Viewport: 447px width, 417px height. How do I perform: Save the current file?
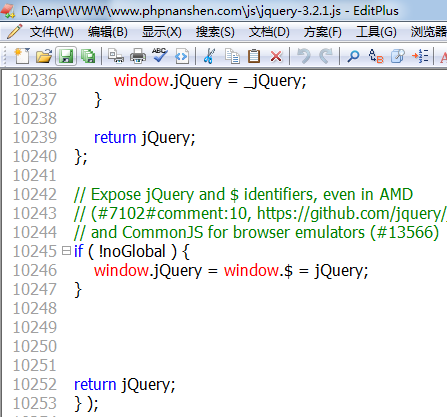point(66,56)
